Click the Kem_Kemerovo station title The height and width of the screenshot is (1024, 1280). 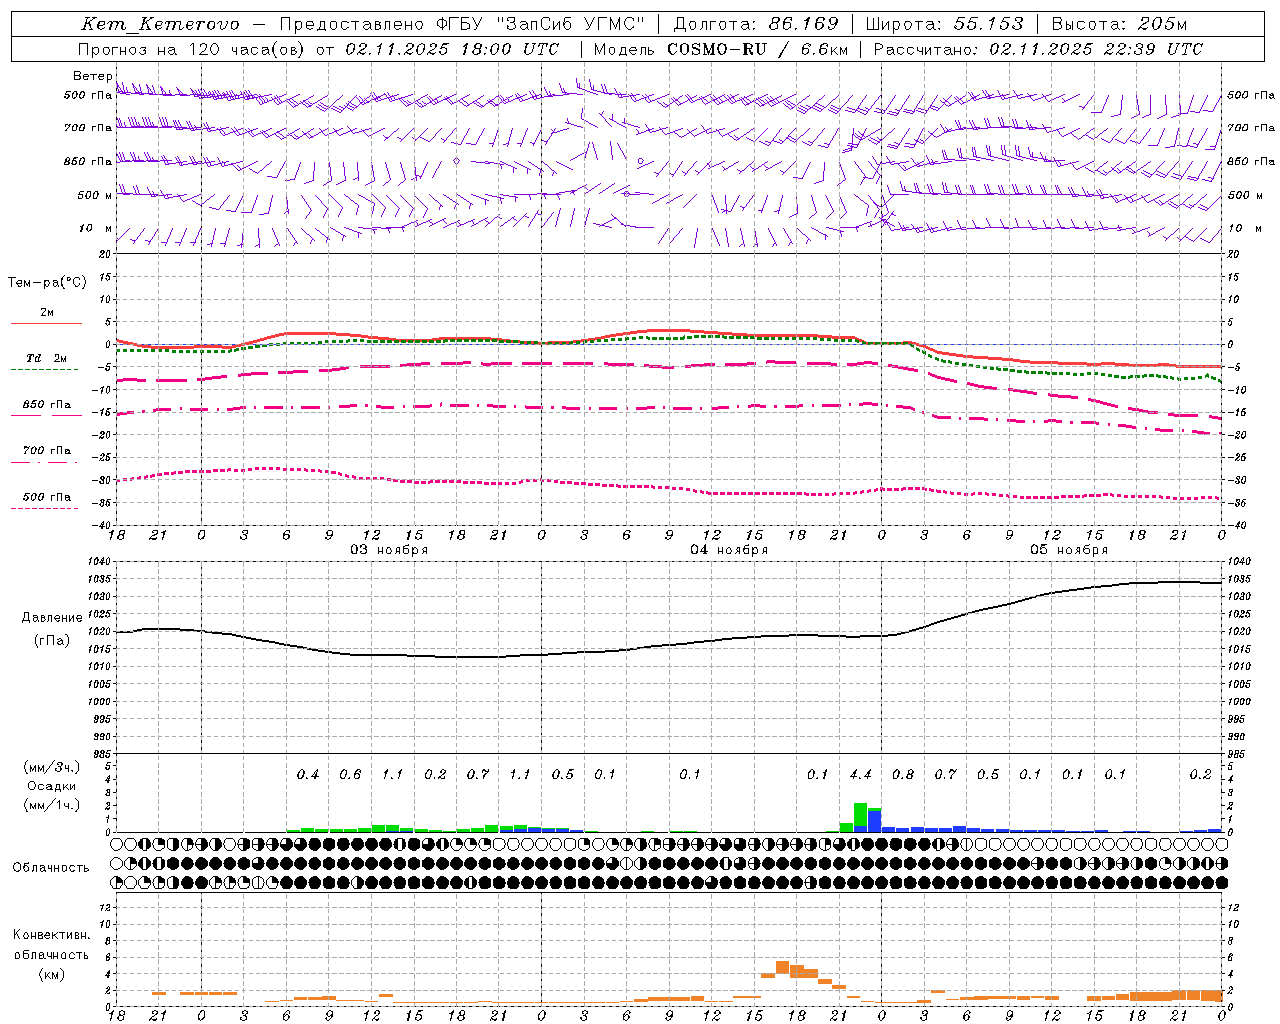160,24
